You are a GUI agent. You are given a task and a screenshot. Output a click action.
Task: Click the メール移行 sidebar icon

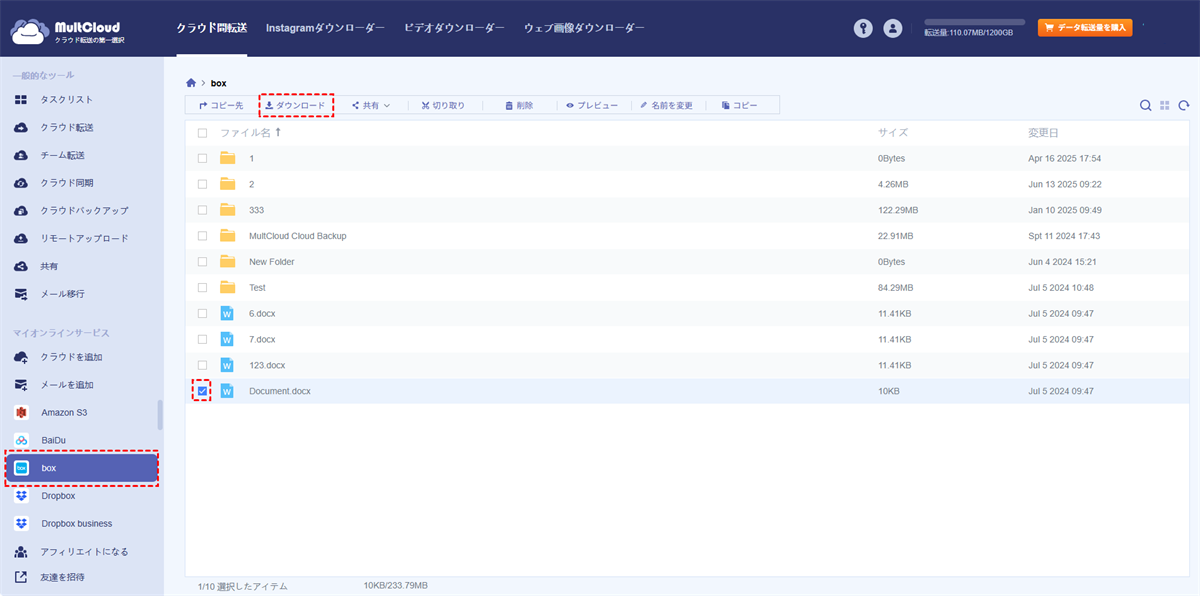(21, 294)
